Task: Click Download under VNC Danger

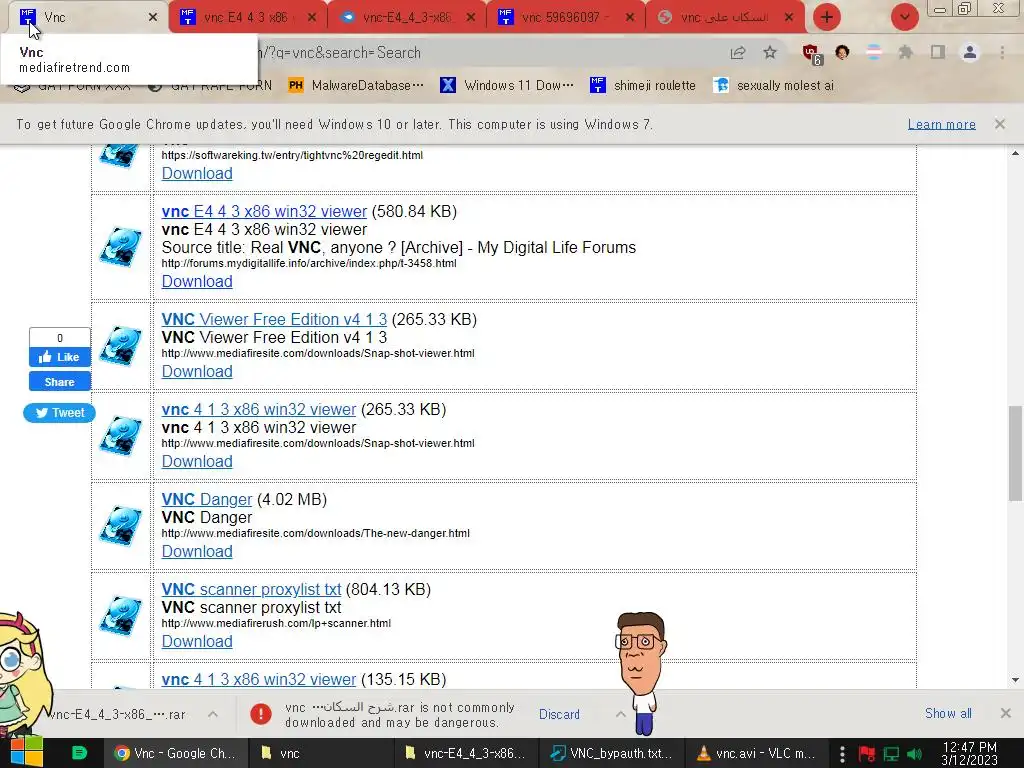Action: (x=197, y=552)
